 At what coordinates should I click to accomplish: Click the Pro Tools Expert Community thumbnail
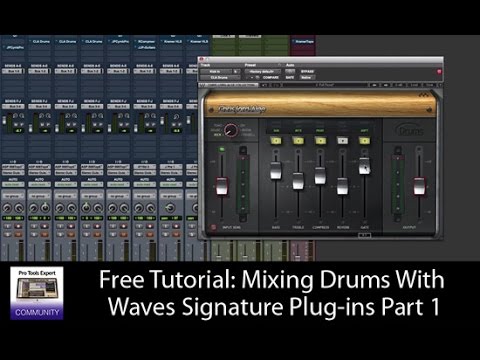(37, 293)
